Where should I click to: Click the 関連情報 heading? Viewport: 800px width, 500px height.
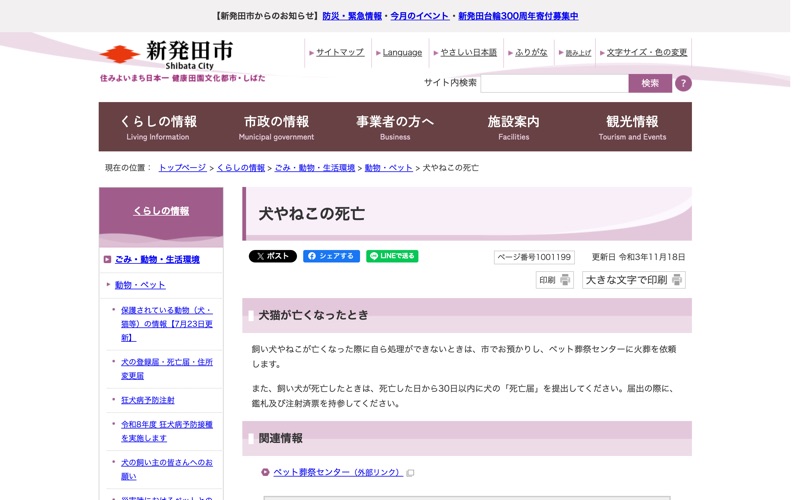pyautogui.click(x=281, y=438)
